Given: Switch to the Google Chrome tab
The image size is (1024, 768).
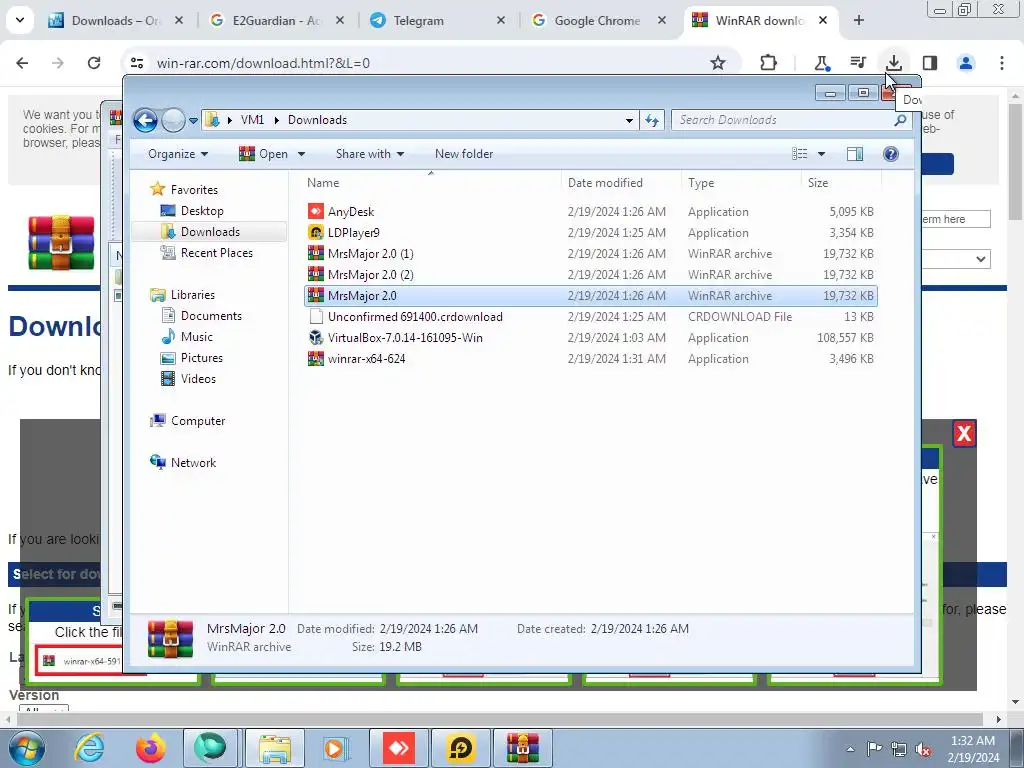Looking at the screenshot, I should point(597,21).
